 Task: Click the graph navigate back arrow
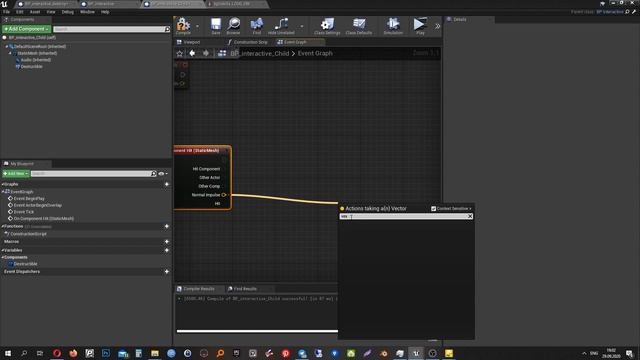click(192, 53)
